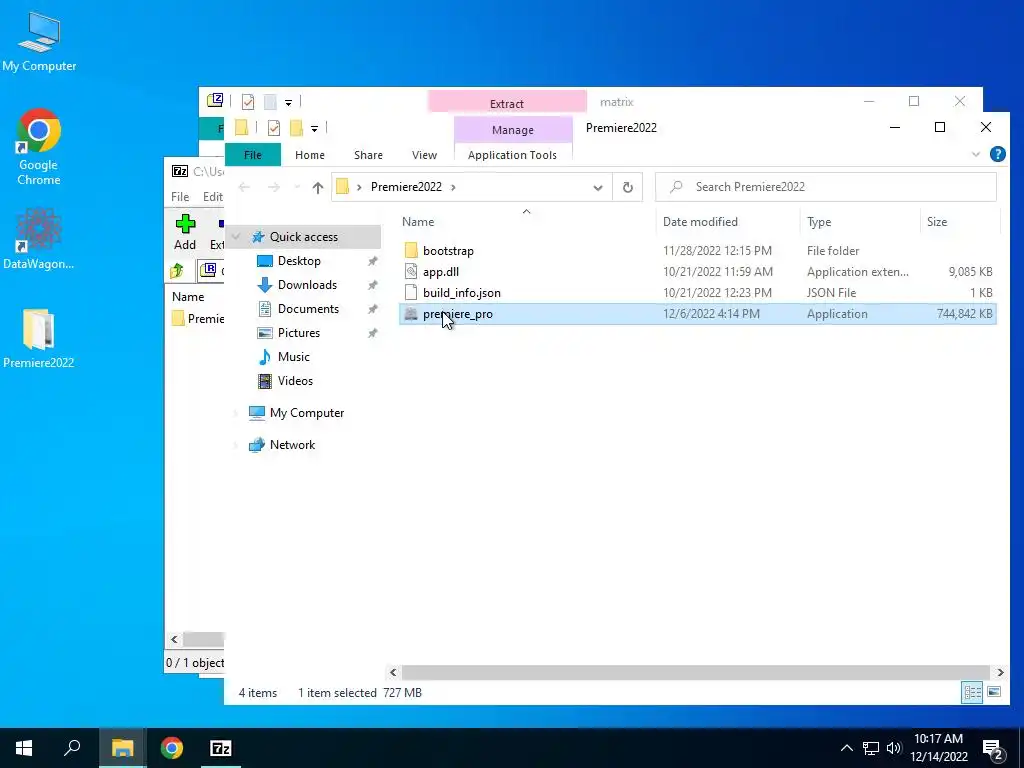Show hidden tray icons chevron
1024x768 pixels.
click(x=846, y=748)
